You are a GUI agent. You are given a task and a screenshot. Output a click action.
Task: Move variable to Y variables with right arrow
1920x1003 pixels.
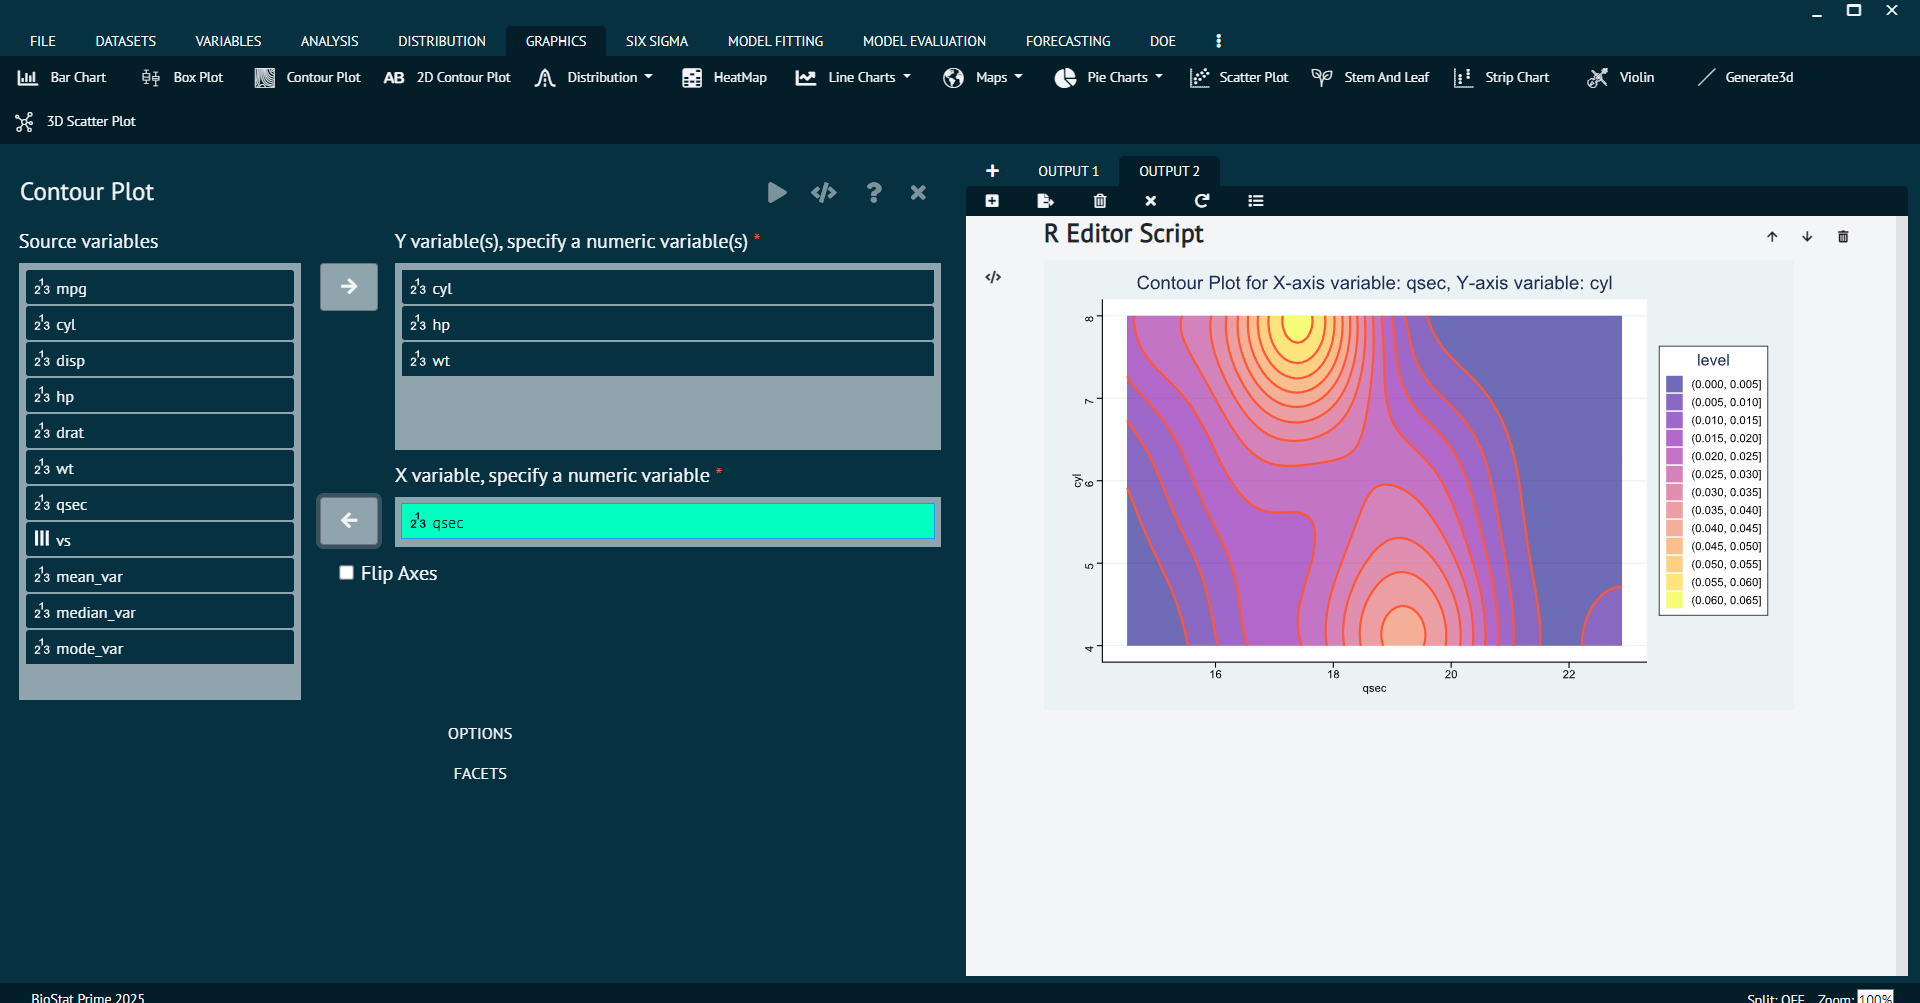tap(349, 287)
